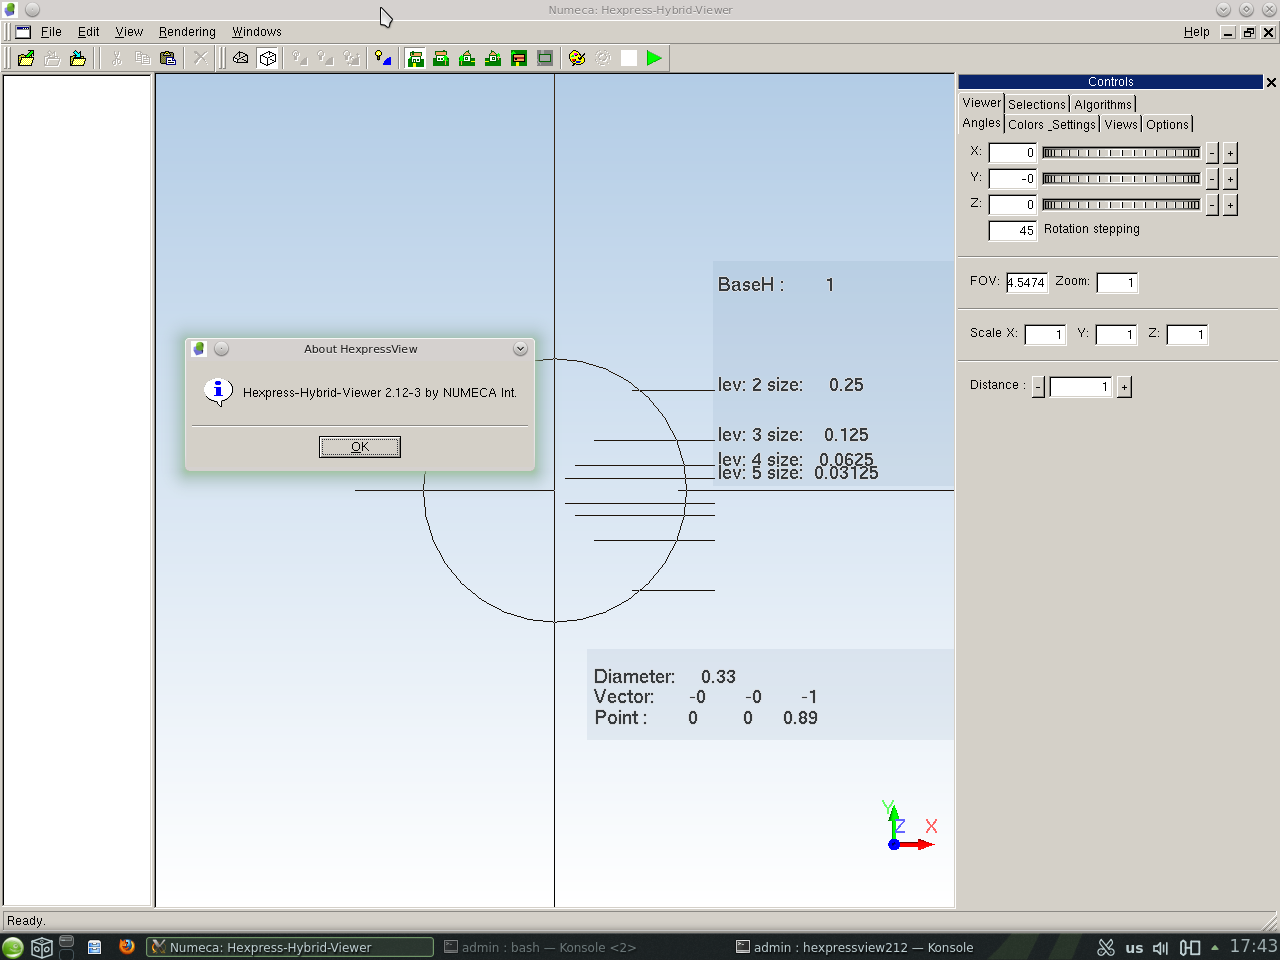Screen dimensions: 1280x960
Task: Click the Z angle slider
Action: coord(1121,205)
